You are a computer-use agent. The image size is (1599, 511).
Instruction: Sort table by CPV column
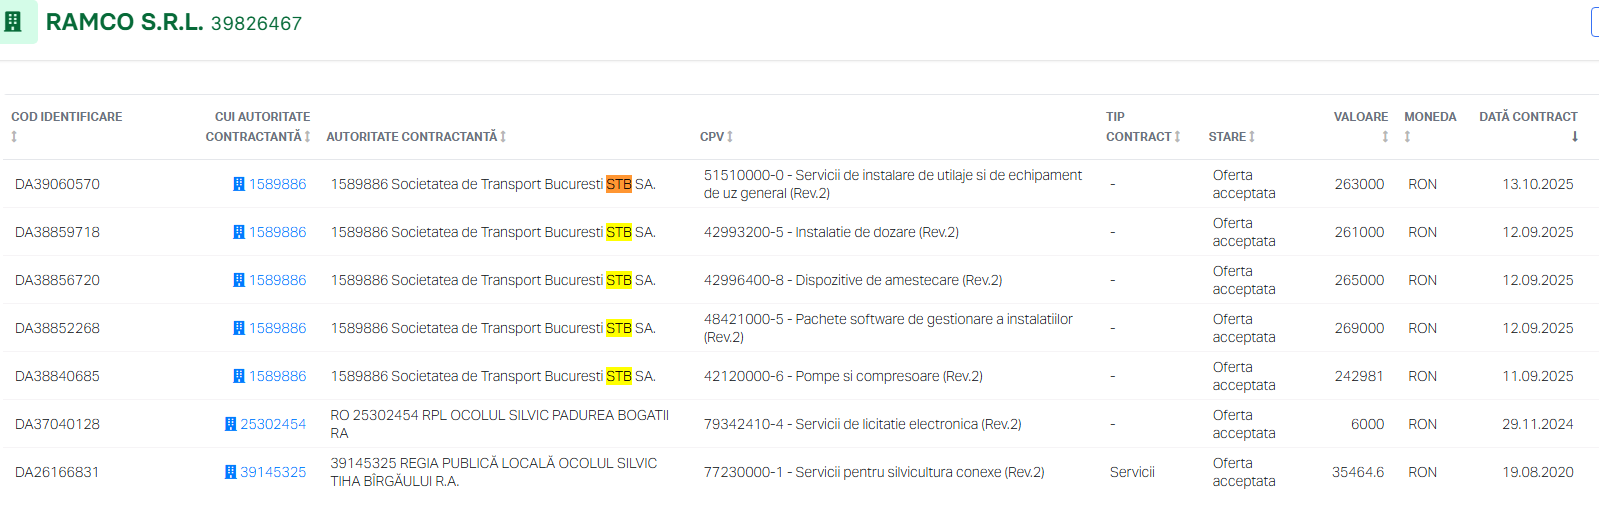[x=716, y=137]
